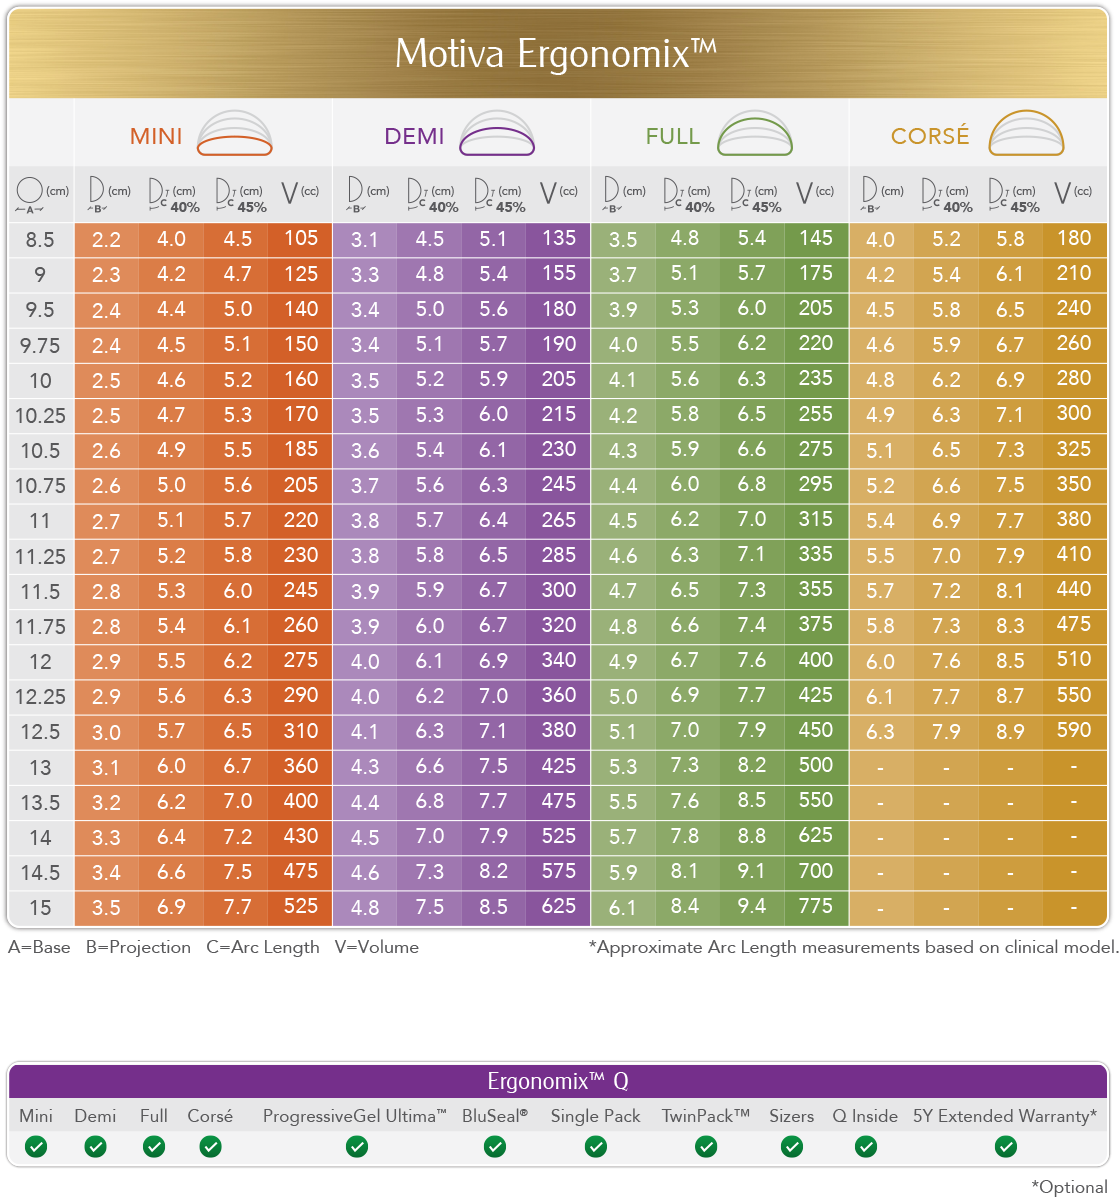Click the gold 'CORSÉ' heading
This screenshot has height=1197, width=1119.
(x=930, y=134)
